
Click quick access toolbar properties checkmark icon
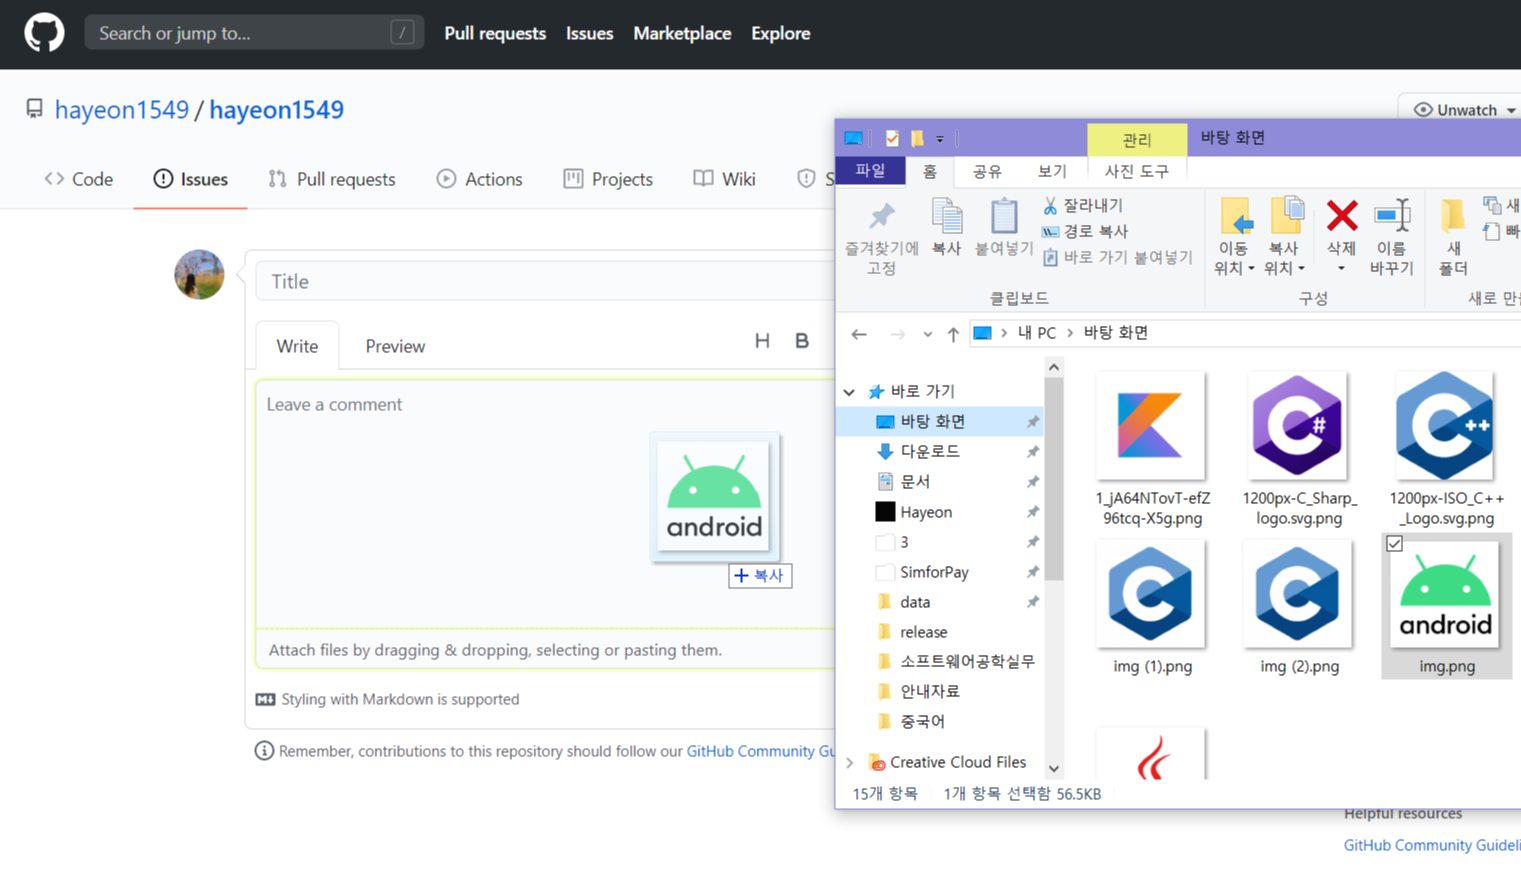tap(892, 138)
